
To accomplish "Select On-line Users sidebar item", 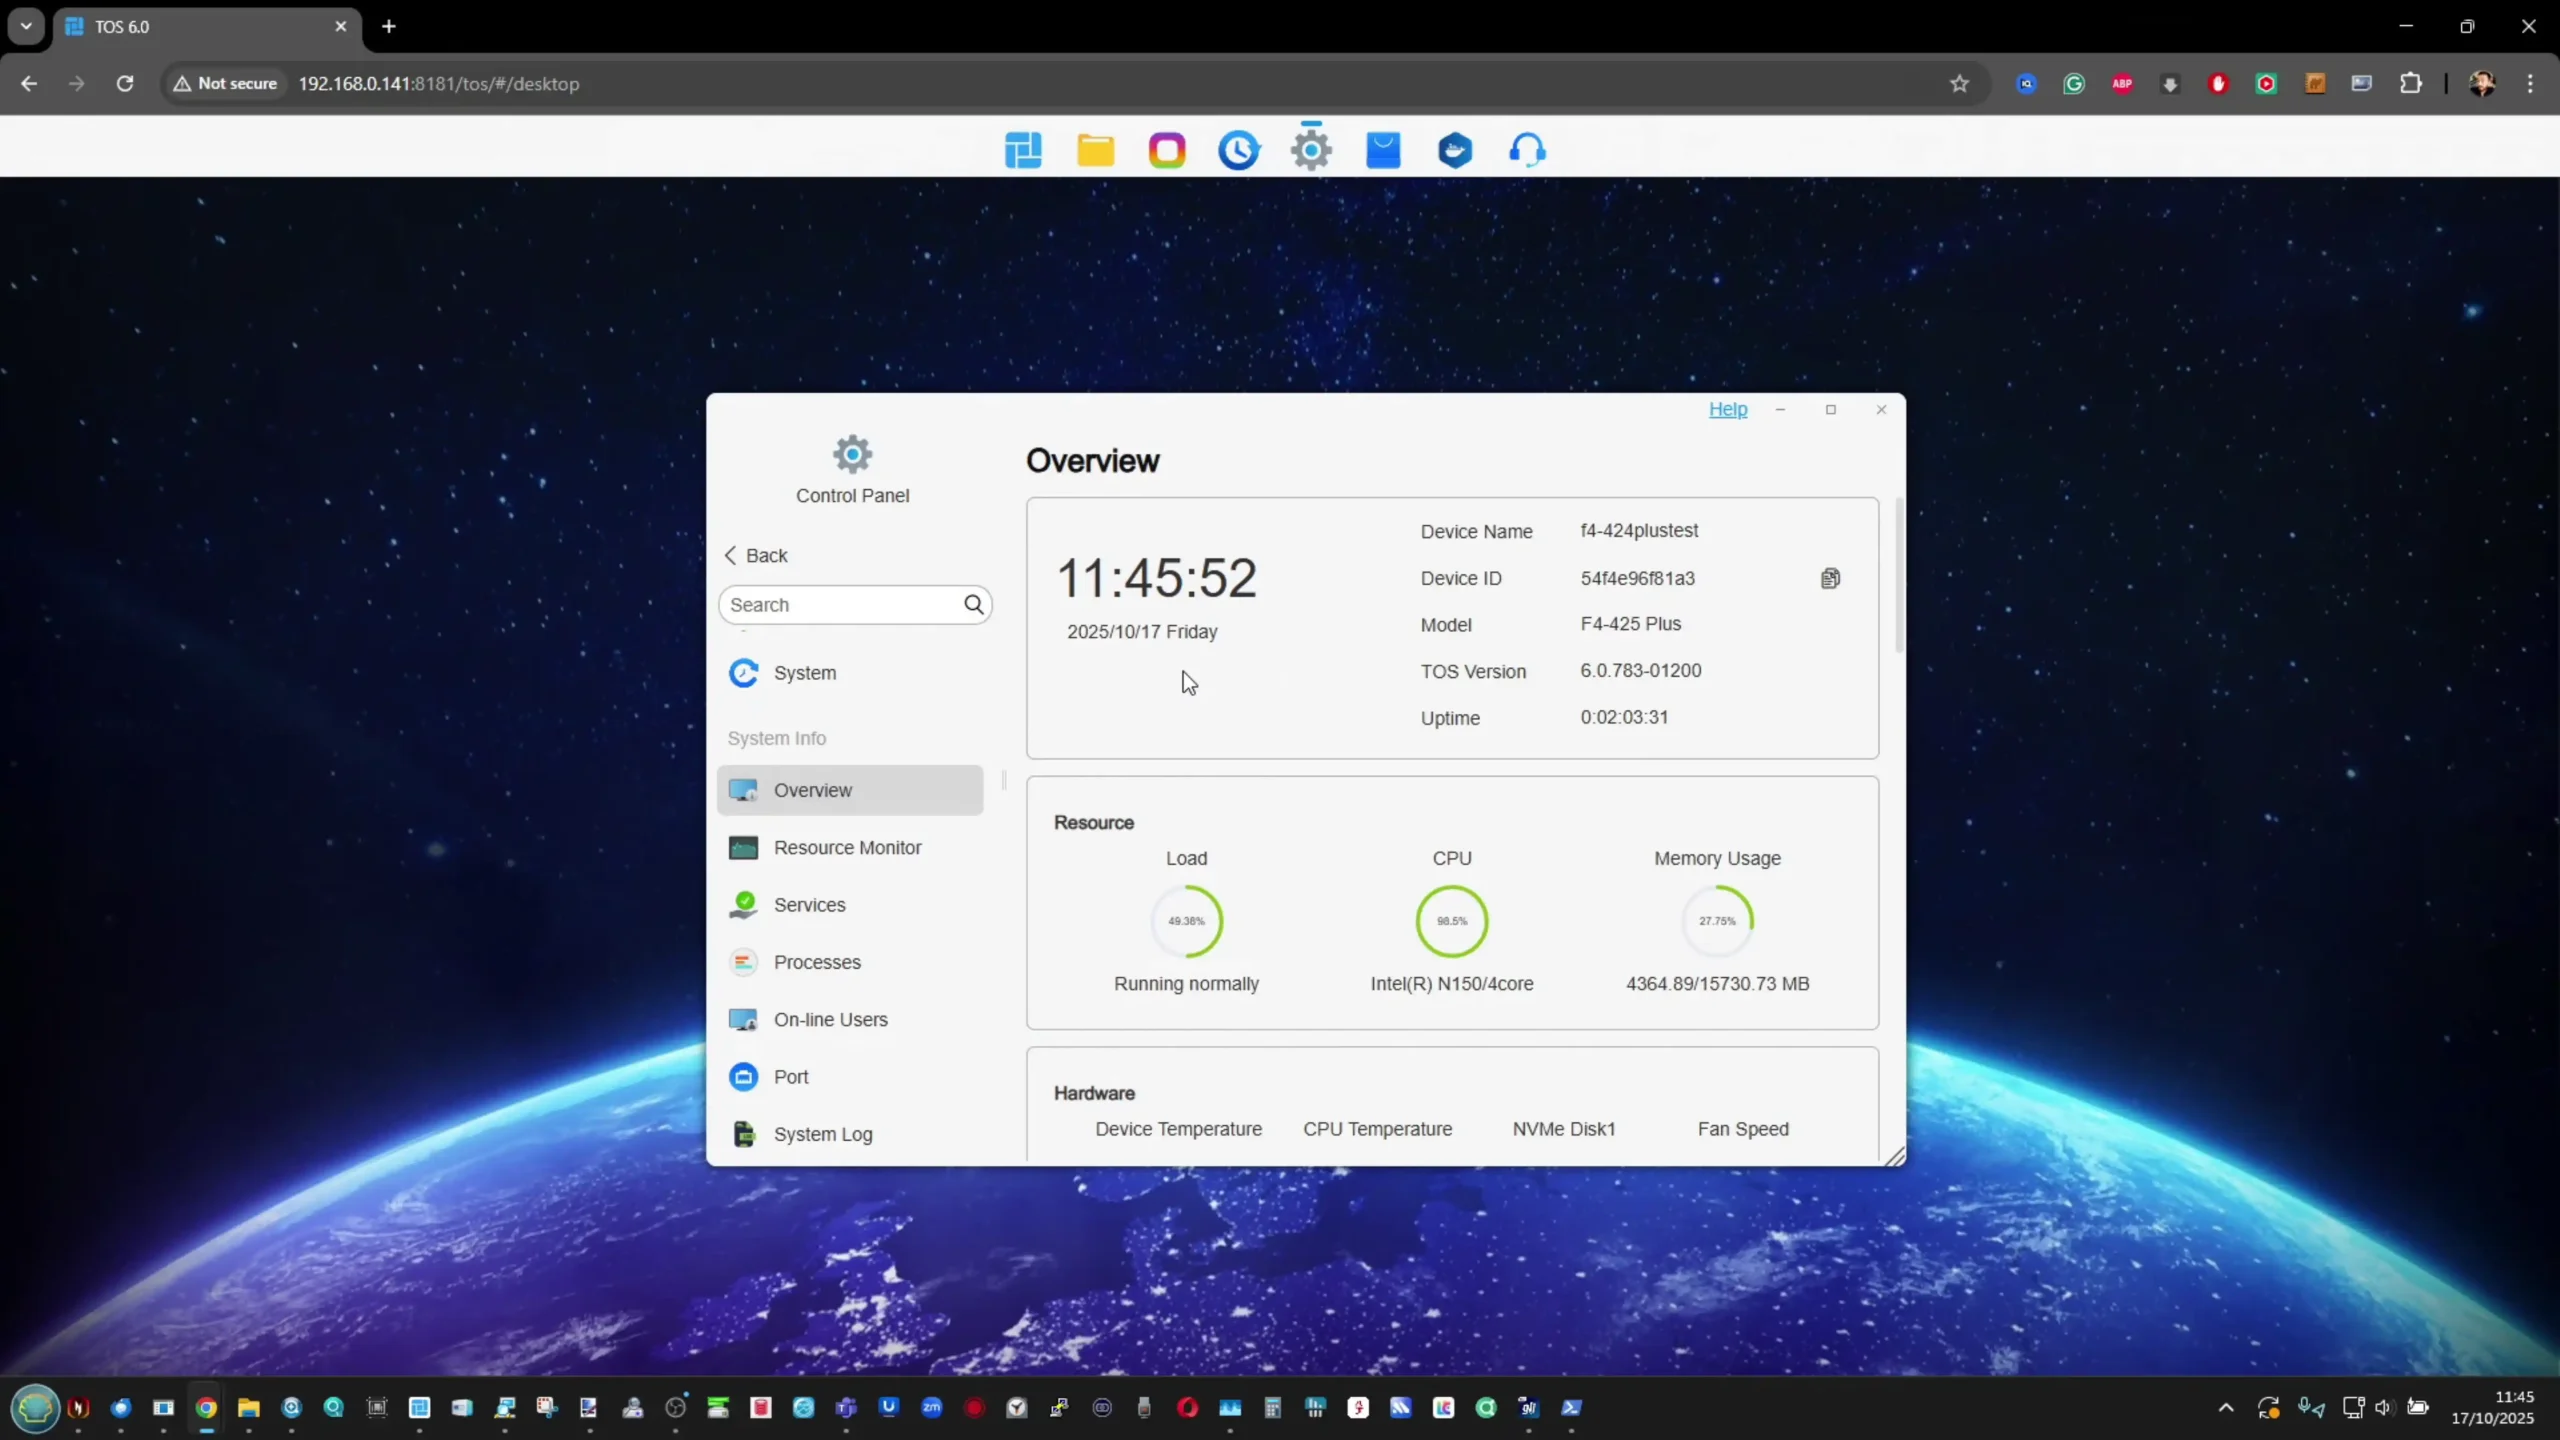I will pyautogui.click(x=829, y=1019).
